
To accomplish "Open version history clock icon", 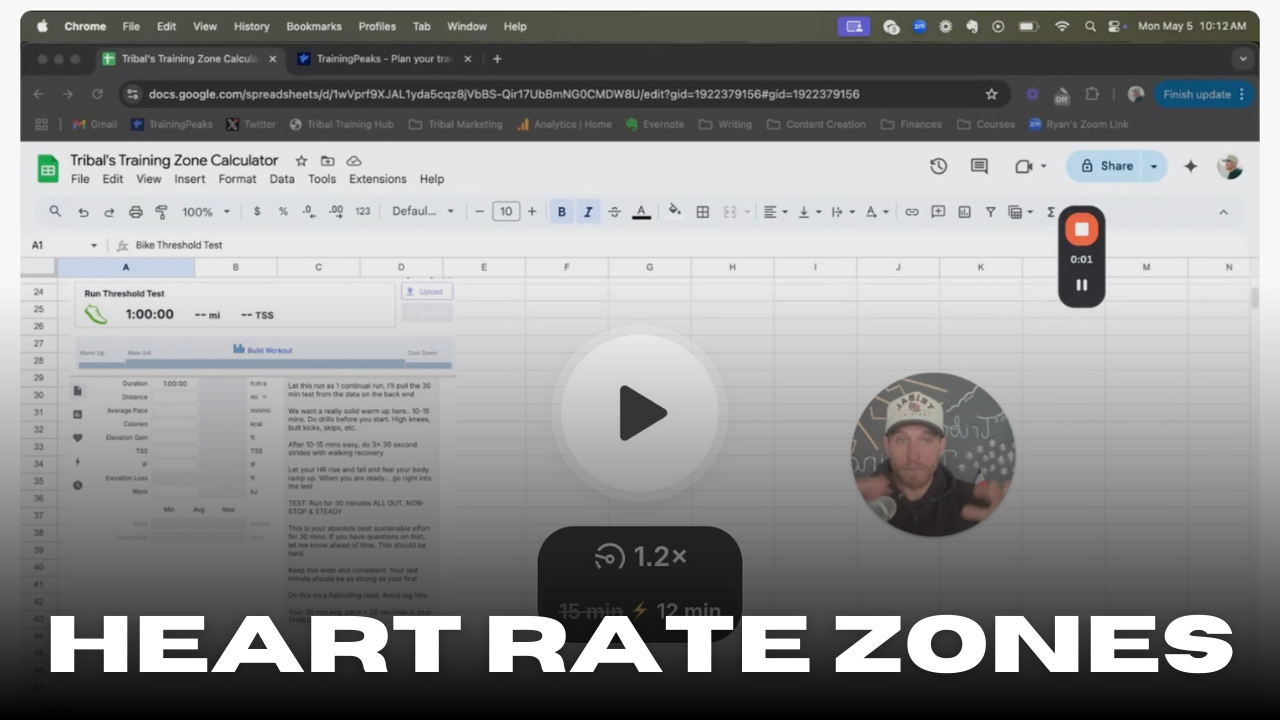I will (x=938, y=166).
